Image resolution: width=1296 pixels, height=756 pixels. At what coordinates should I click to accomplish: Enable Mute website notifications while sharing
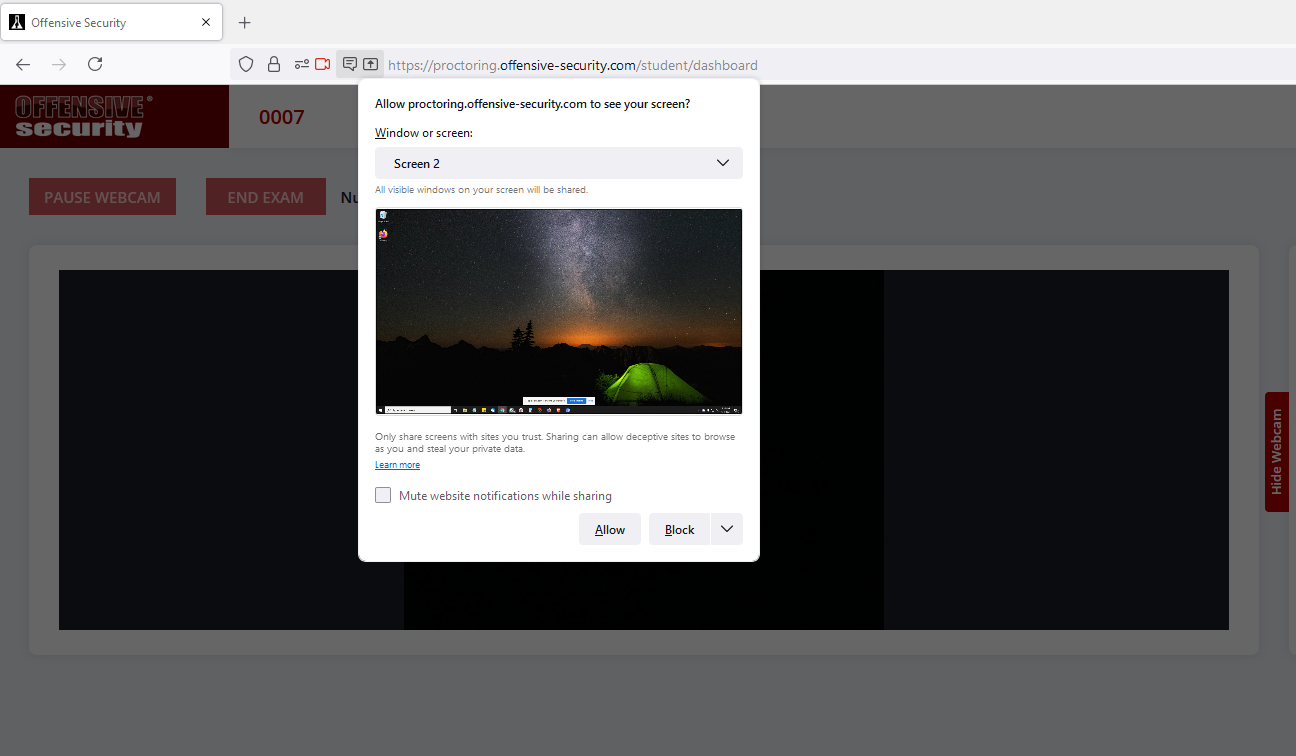coord(383,495)
